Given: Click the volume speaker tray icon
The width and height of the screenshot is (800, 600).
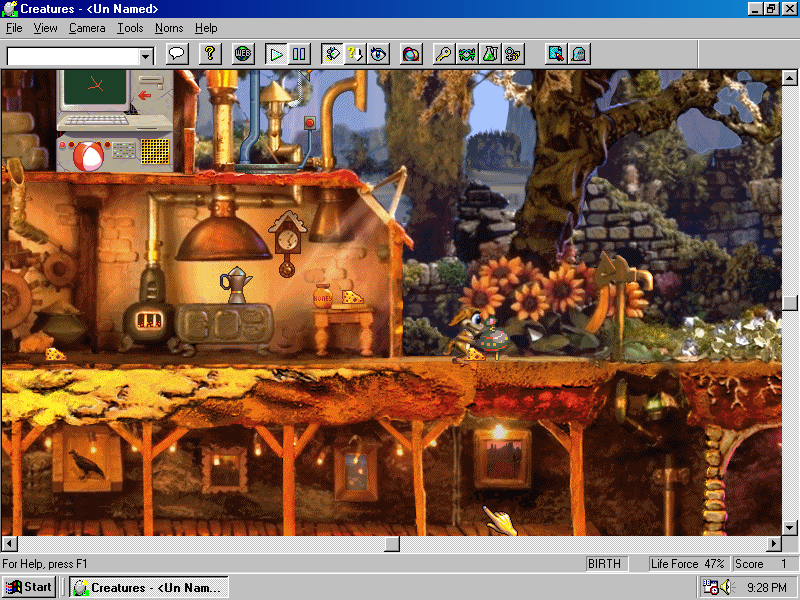Looking at the screenshot, I should coord(726,587).
